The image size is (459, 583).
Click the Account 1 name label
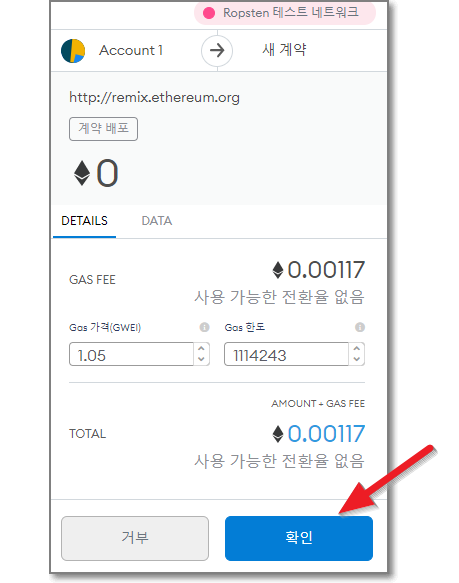pyautogui.click(x=131, y=50)
